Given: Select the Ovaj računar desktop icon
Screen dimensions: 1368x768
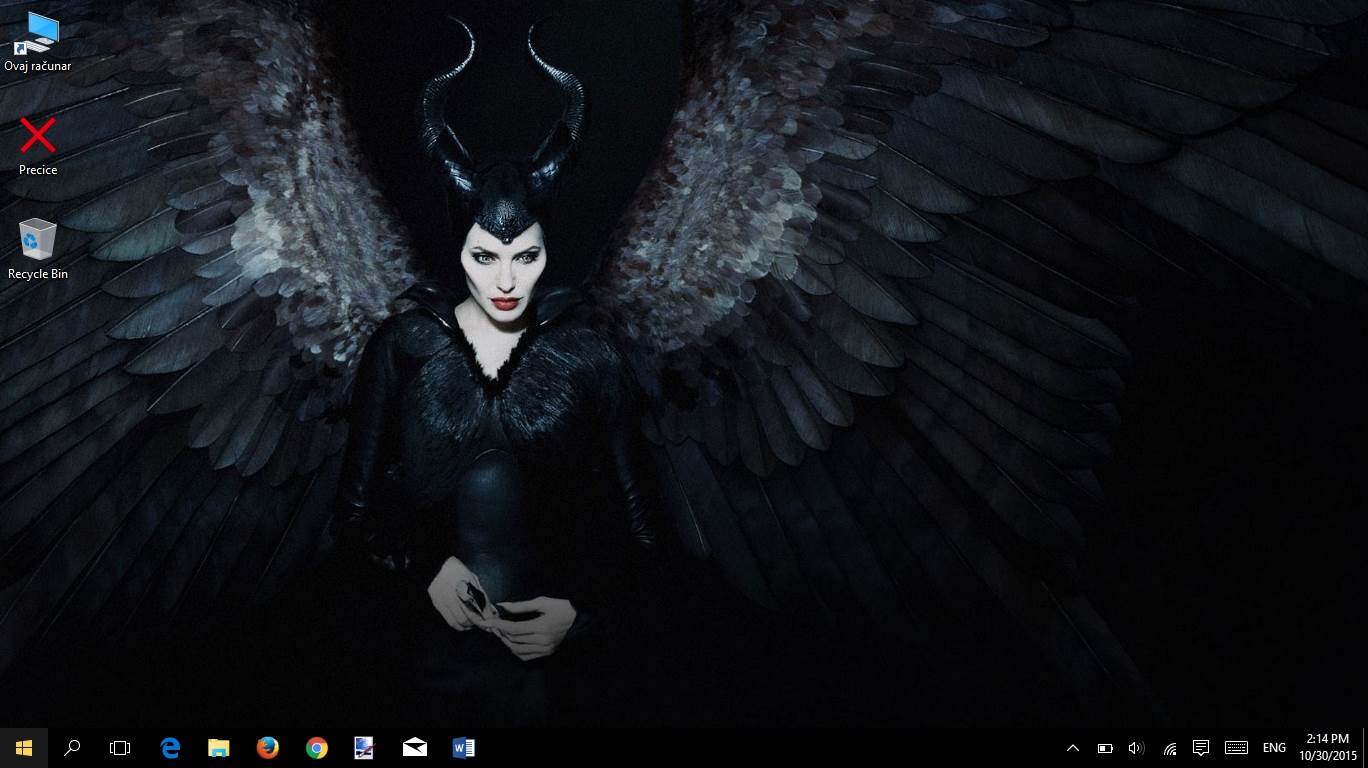Looking at the screenshot, I should coord(38,42).
